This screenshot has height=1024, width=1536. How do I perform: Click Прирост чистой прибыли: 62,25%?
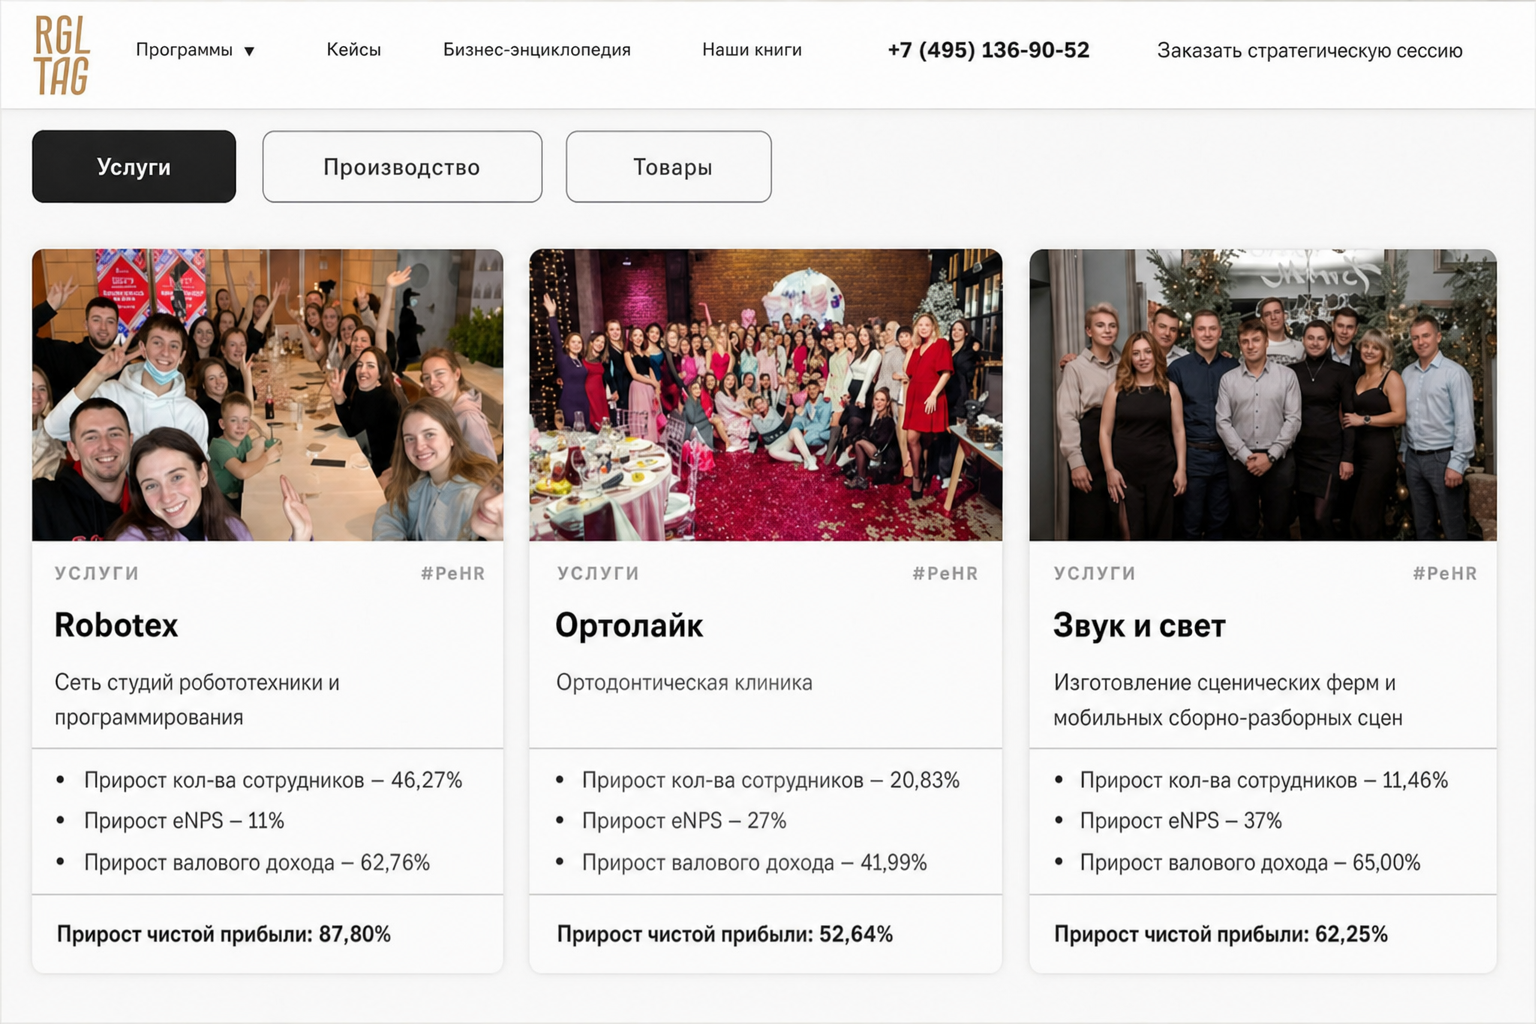[x=1221, y=934]
